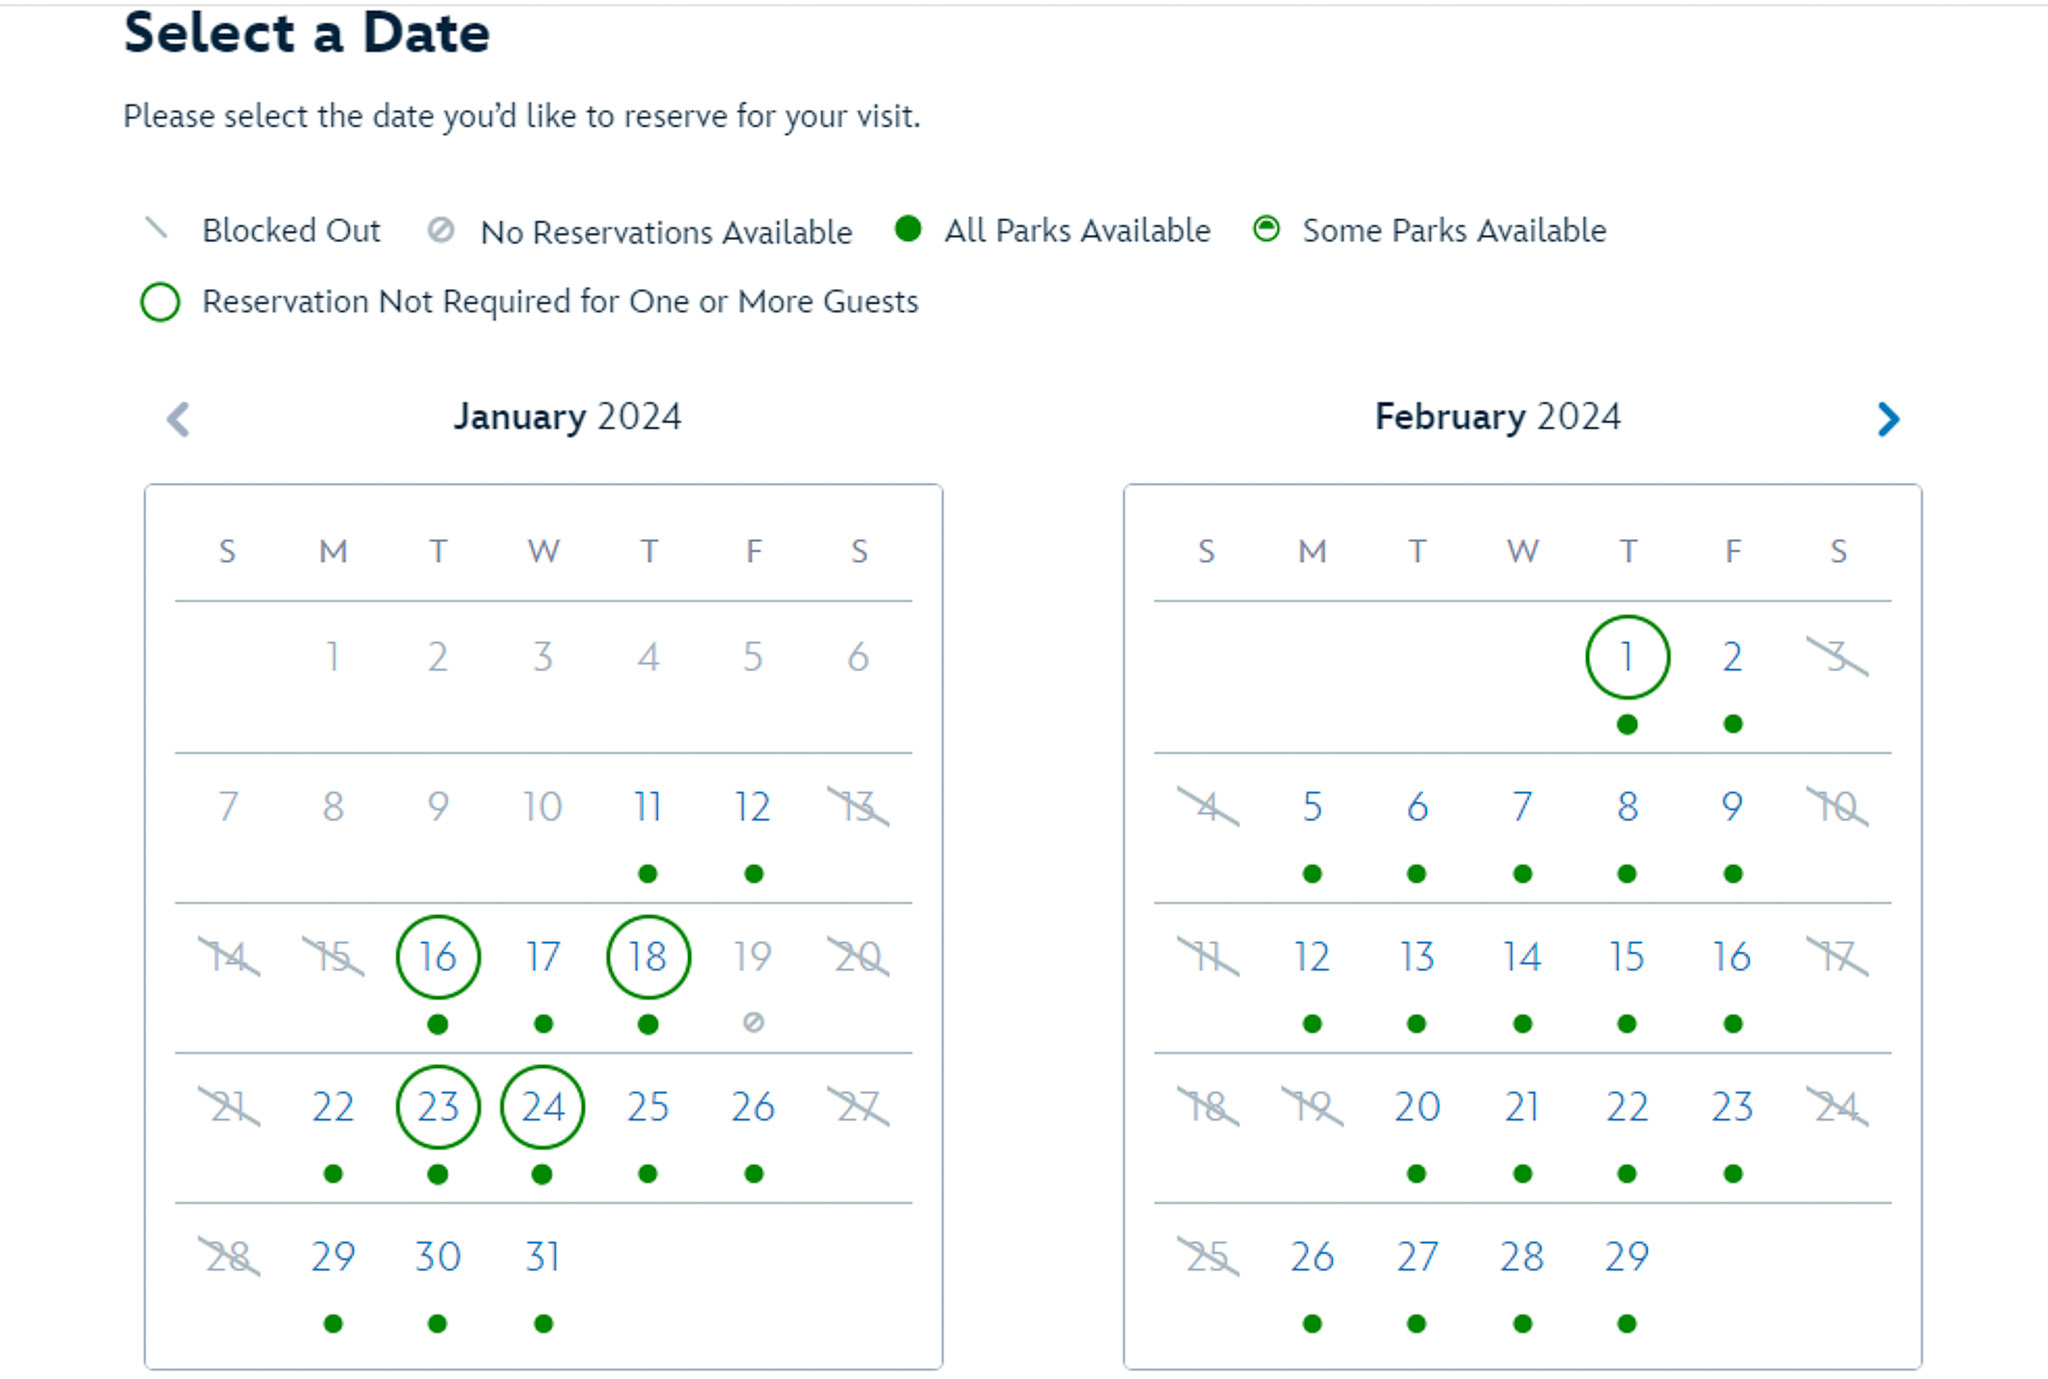Image resolution: width=2048 pixels, height=1379 pixels.
Task: Click the No Reservations Available legend icon
Action: pos(441,230)
